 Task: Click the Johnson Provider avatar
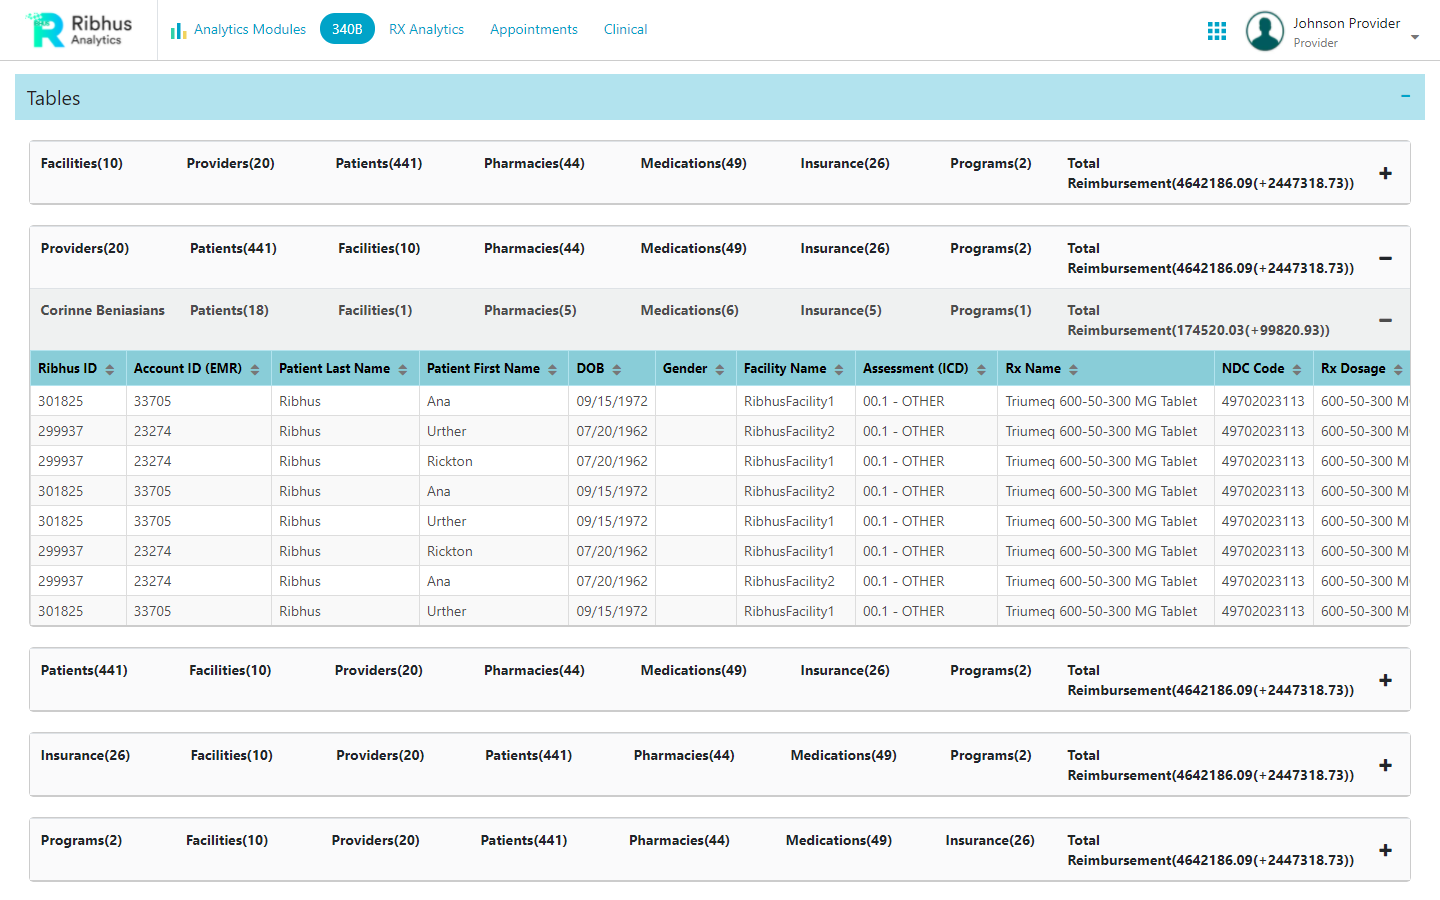point(1264,31)
